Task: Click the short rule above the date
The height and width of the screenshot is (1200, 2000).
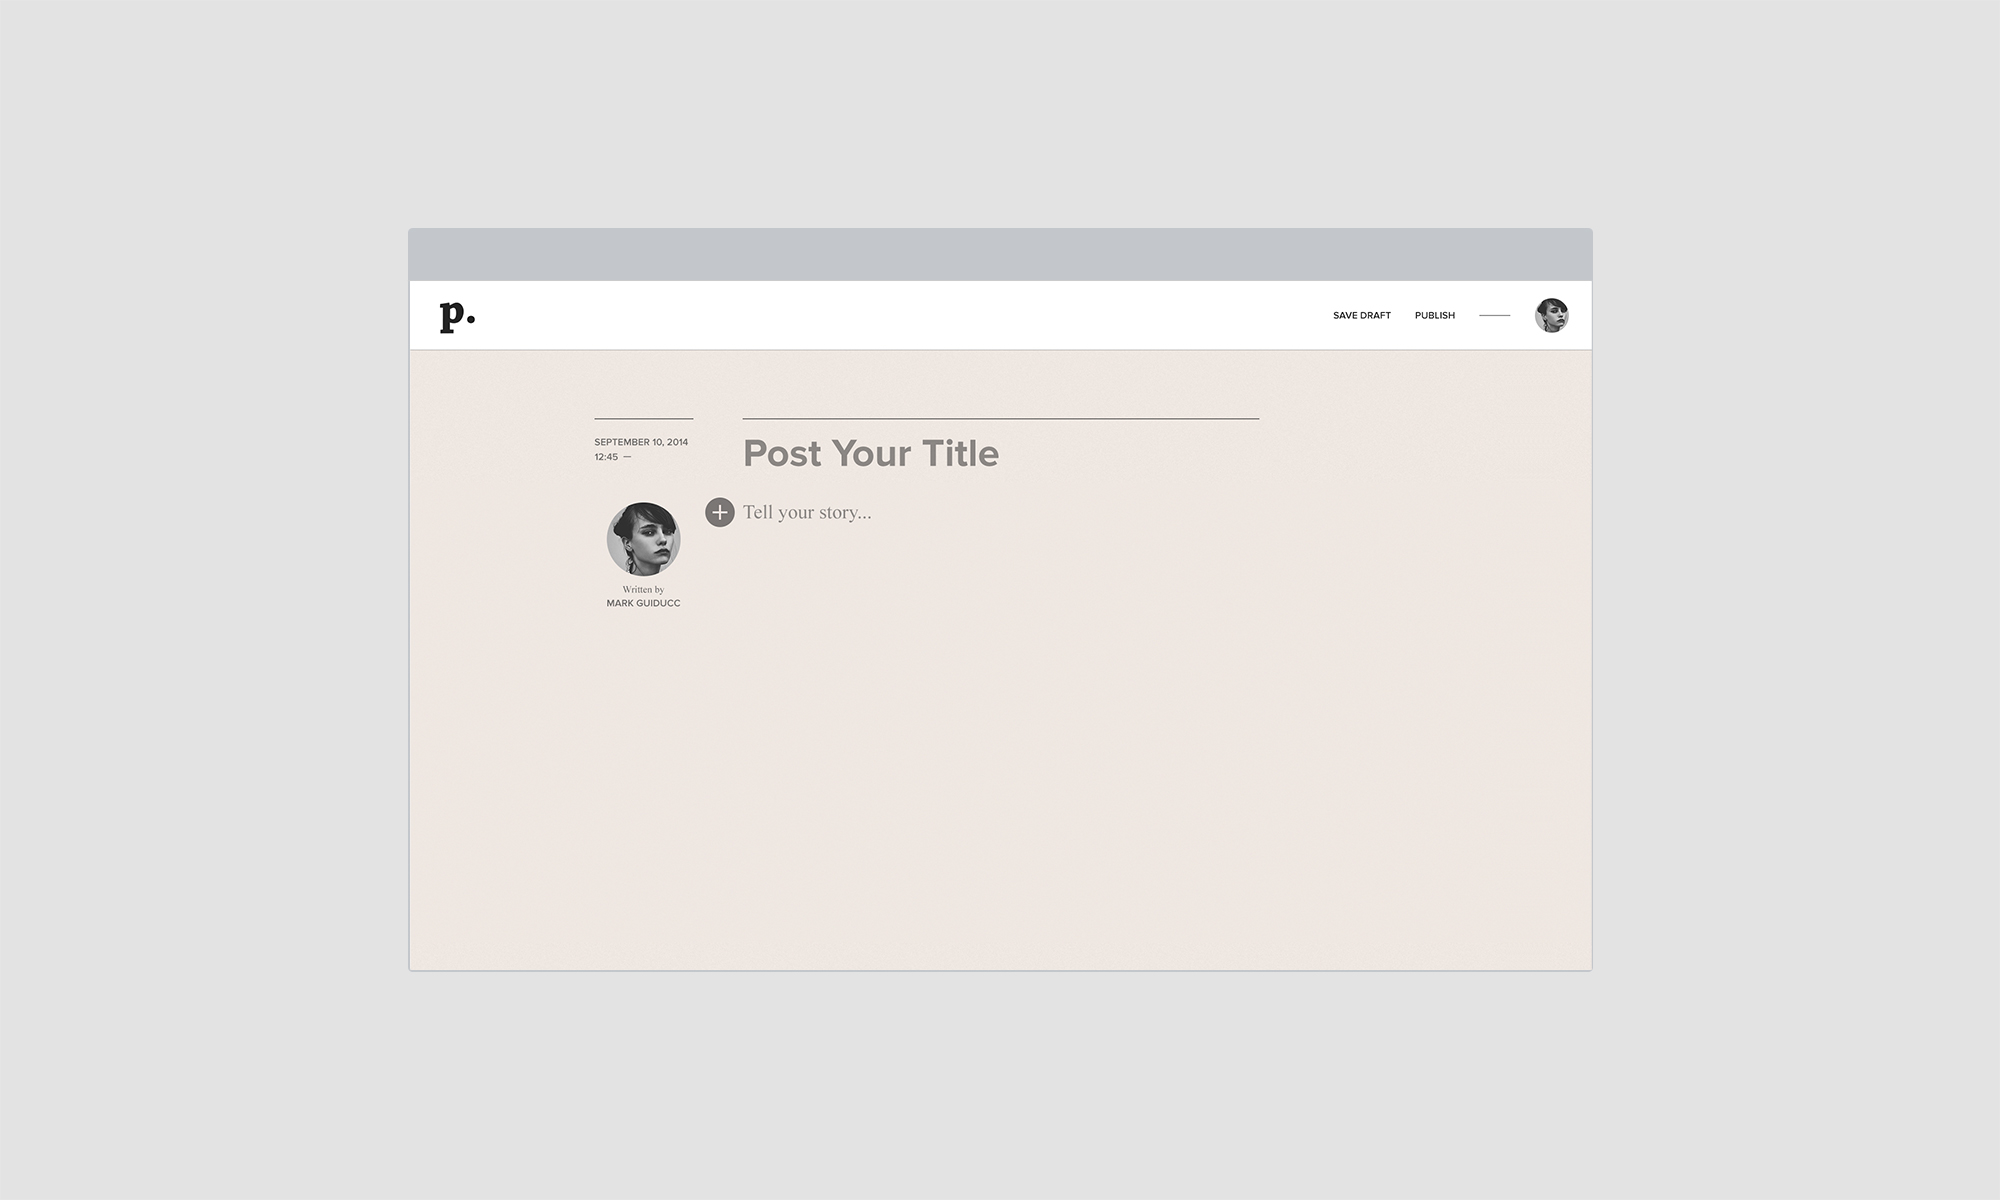Action: tap(643, 418)
